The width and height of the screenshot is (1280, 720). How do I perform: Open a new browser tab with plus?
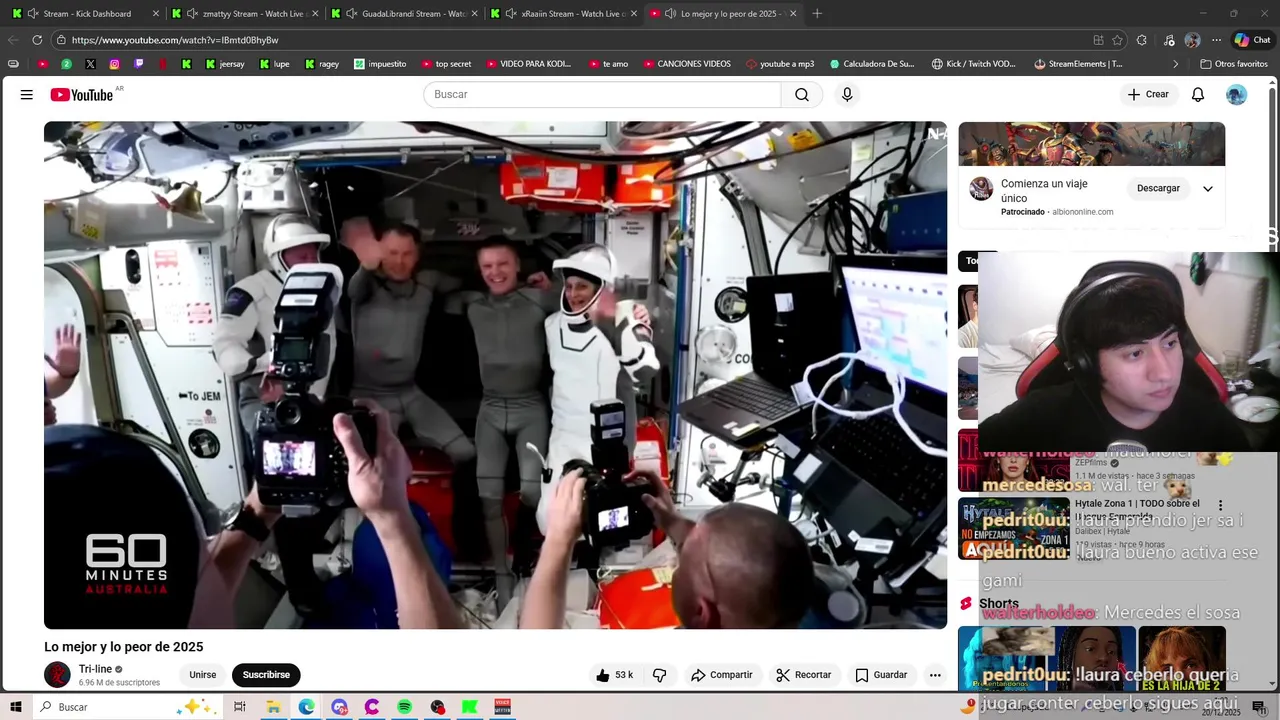(817, 14)
